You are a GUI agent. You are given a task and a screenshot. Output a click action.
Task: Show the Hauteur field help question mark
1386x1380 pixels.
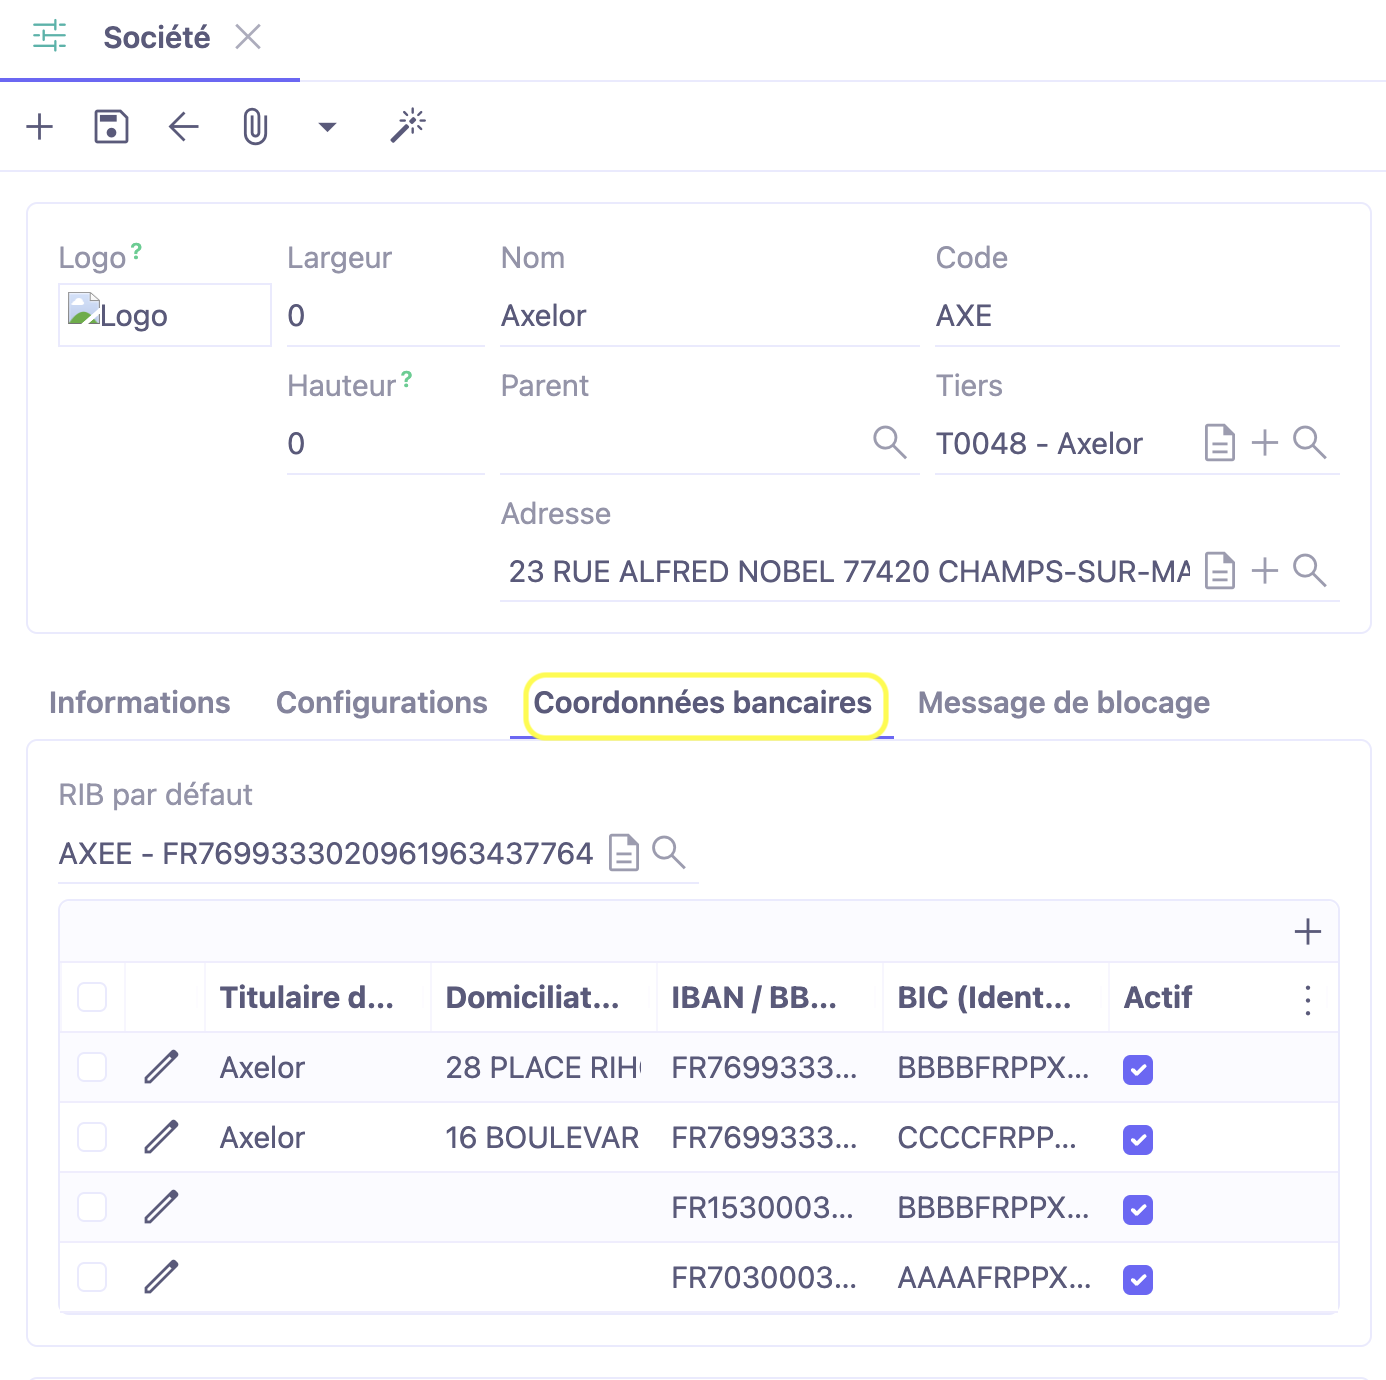click(406, 379)
